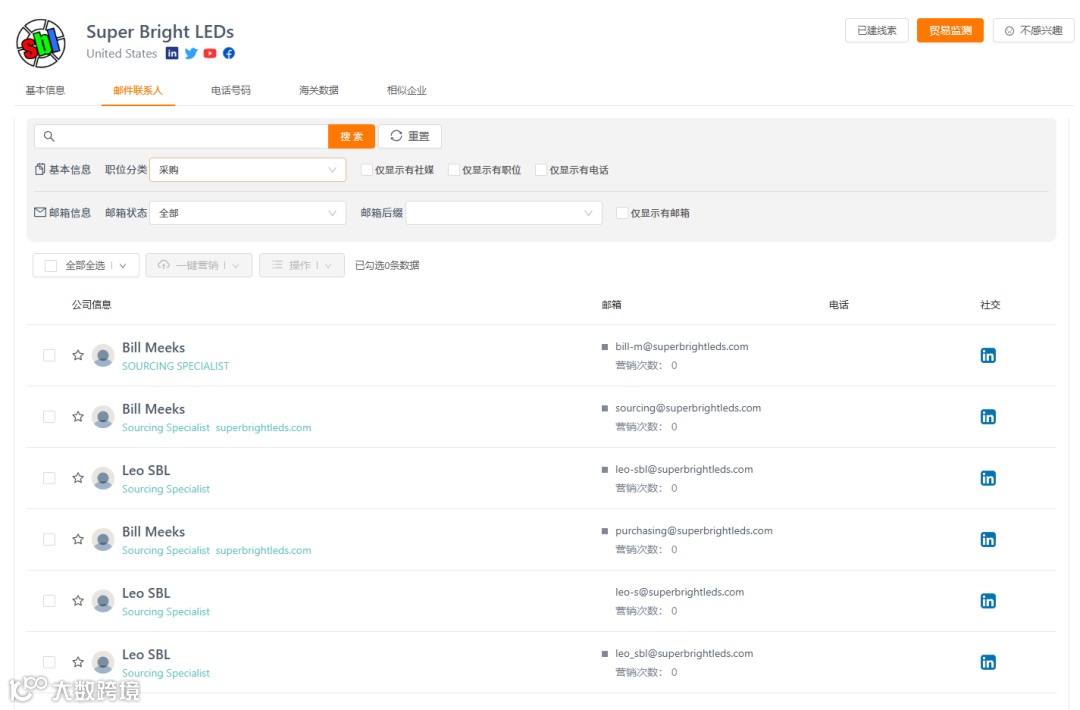
Task: Star the bill-m@superbrightleds.com contact
Action: pyautogui.click(x=78, y=355)
